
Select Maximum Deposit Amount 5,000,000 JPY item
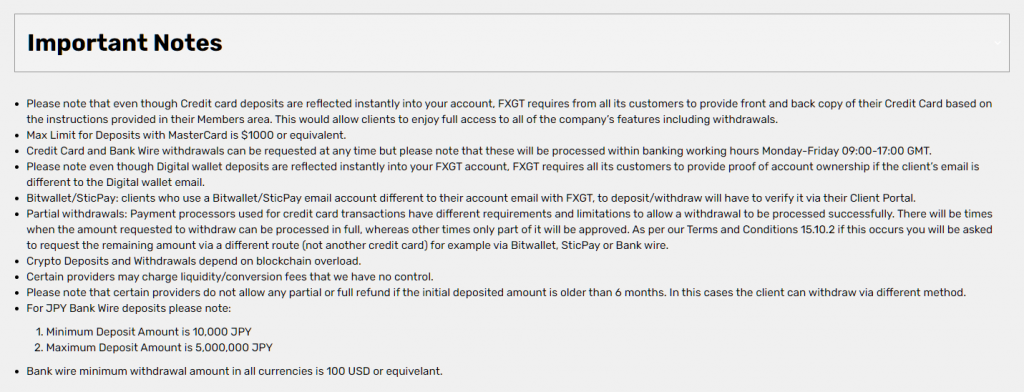point(154,347)
